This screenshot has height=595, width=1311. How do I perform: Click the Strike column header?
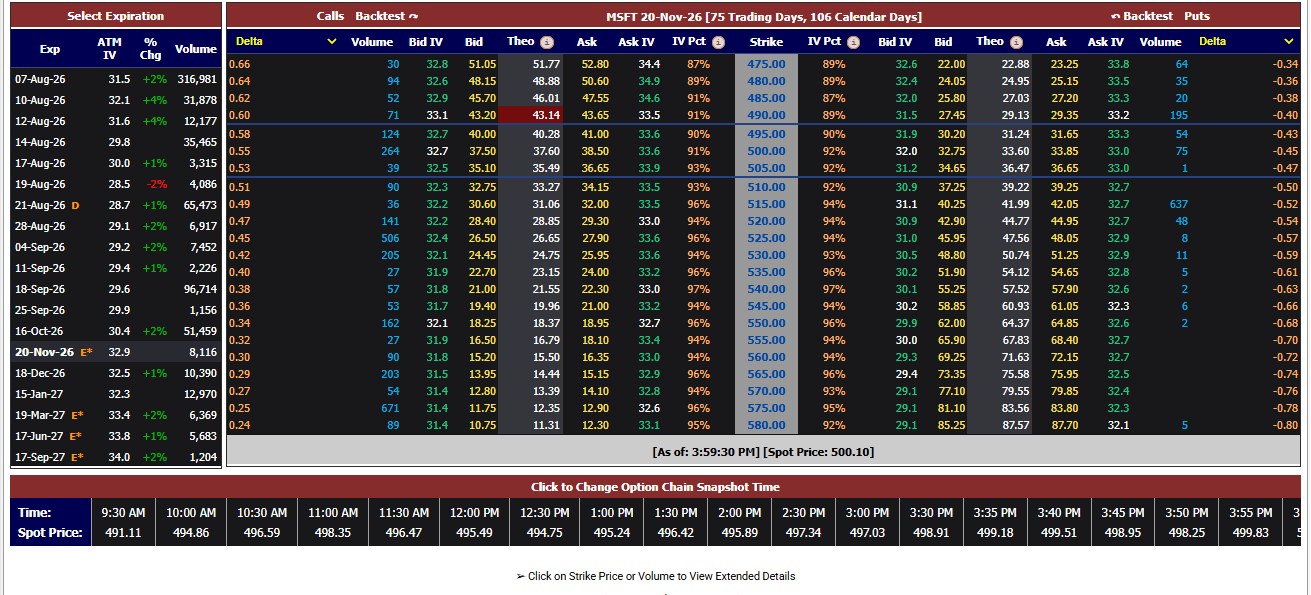(x=766, y=42)
